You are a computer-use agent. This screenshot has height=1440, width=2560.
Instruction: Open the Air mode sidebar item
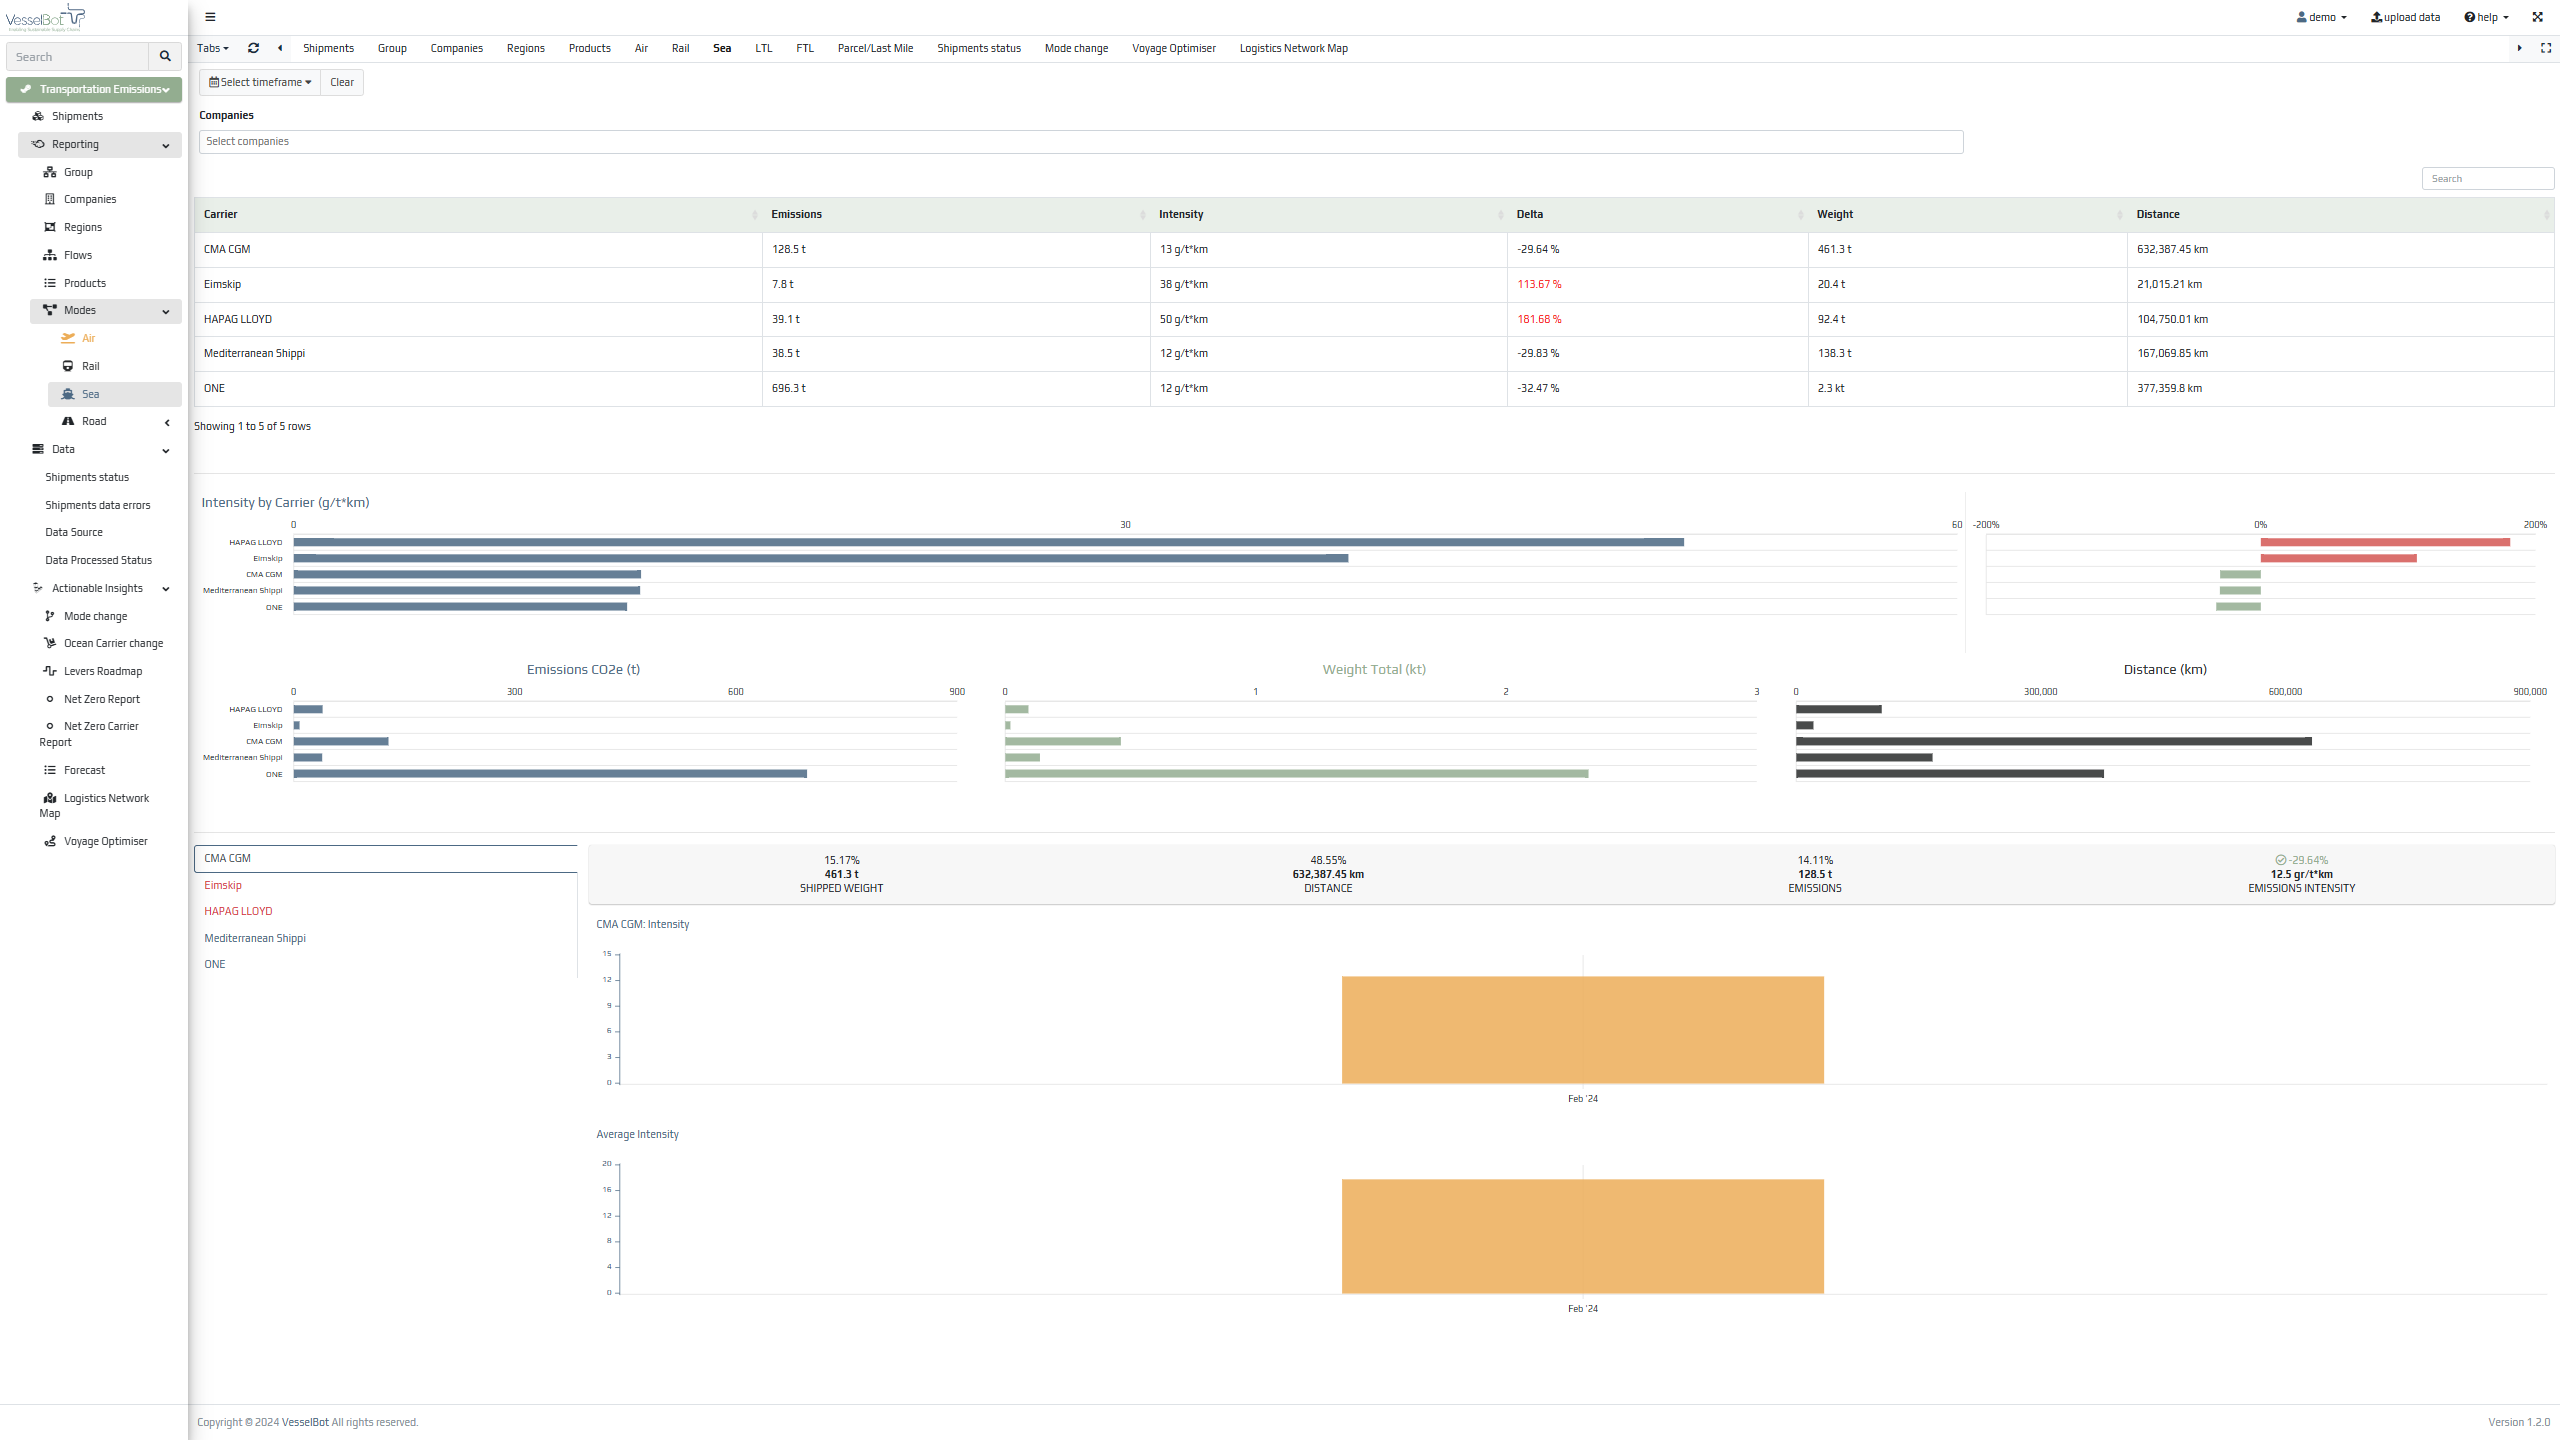pyautogui.click(x=89, y=338)
